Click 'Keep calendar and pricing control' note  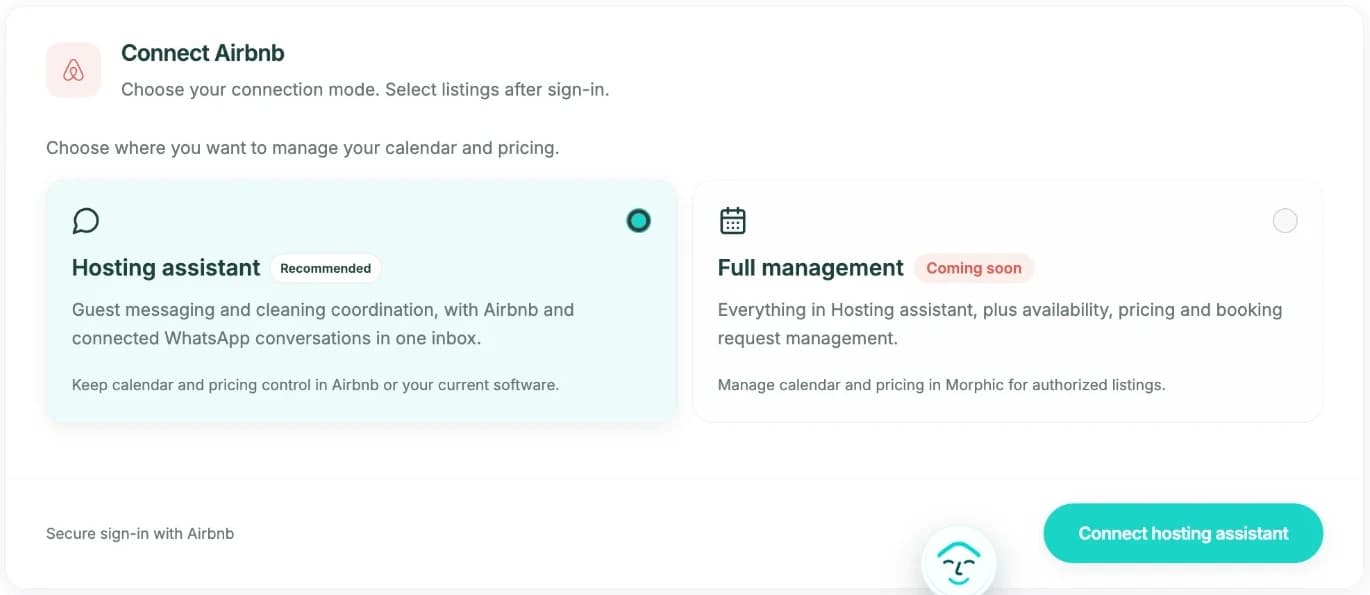pos(315,385)
